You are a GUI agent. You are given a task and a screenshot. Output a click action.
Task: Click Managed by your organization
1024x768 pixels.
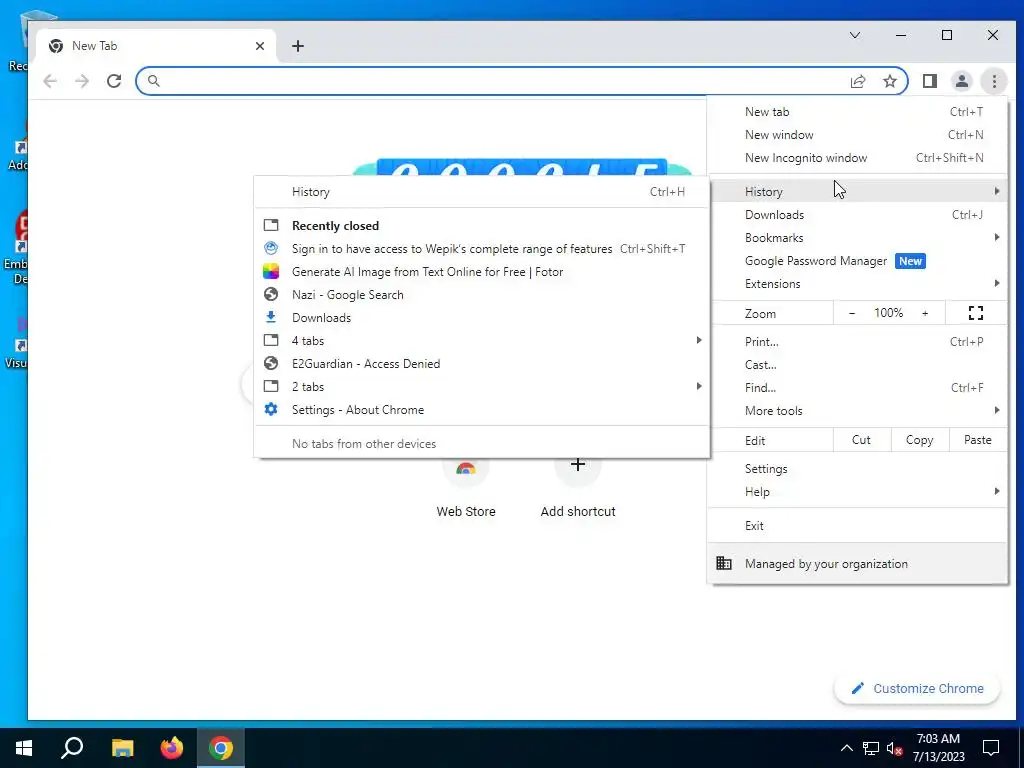[858, 564]
